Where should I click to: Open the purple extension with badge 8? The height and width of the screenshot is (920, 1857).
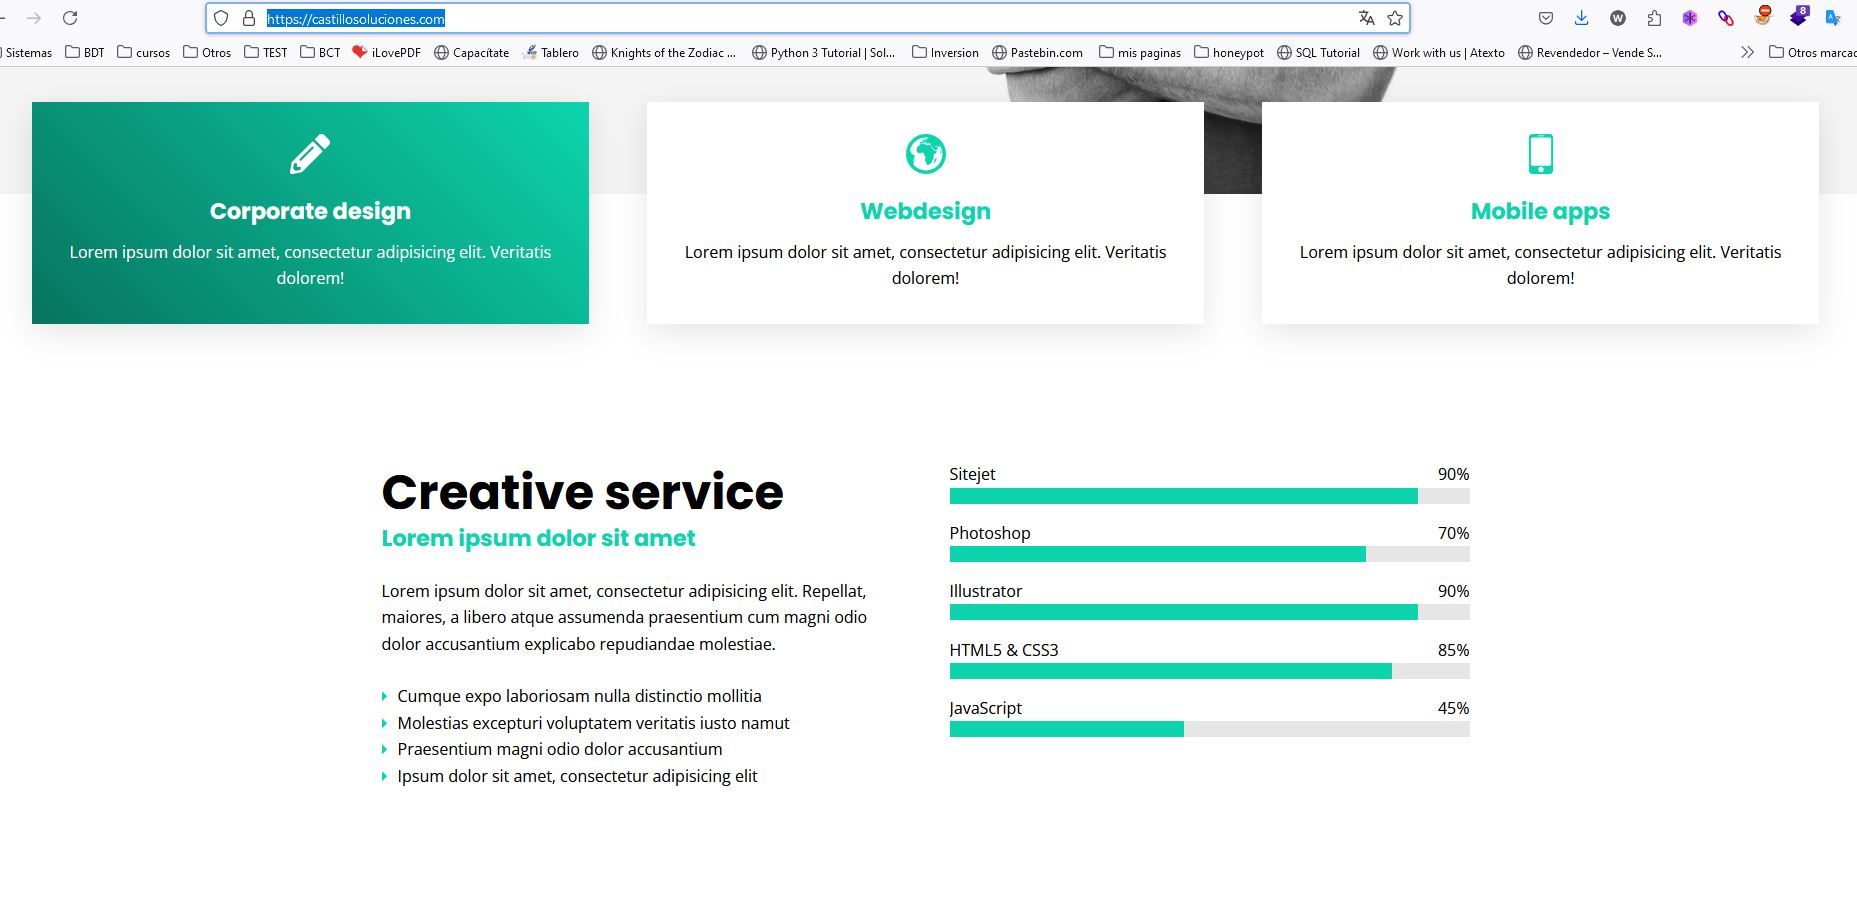point(1799,16)
